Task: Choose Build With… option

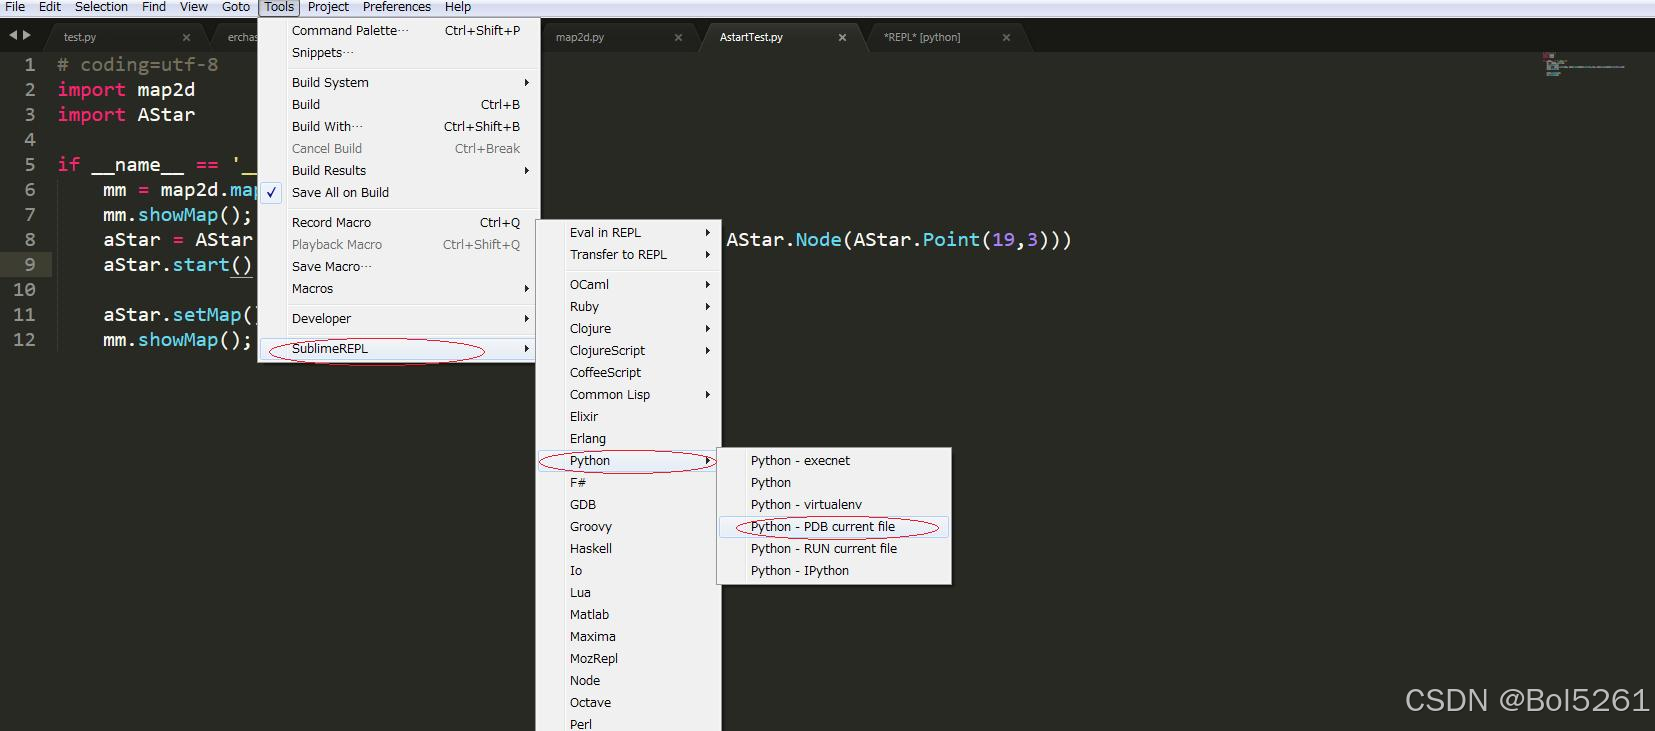Action: coord(399,127)
